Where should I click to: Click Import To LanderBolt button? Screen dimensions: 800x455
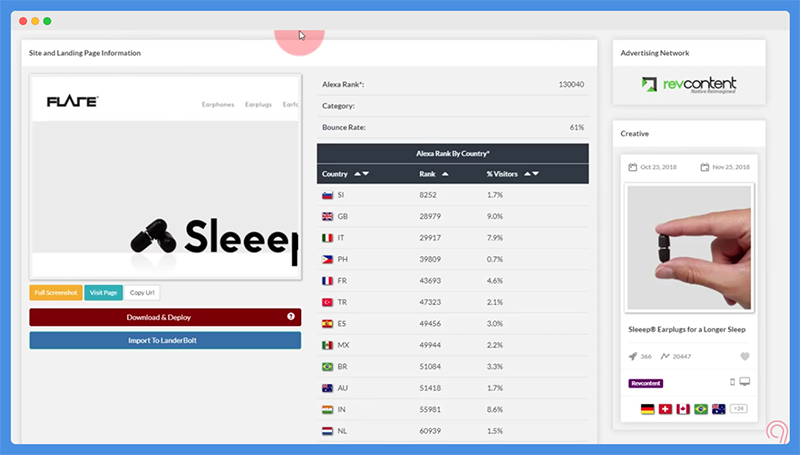(x=165, y=340)
